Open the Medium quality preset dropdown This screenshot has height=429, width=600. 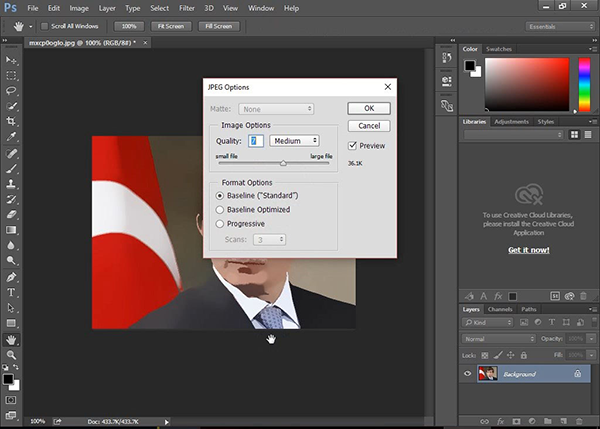pos(294,141)
